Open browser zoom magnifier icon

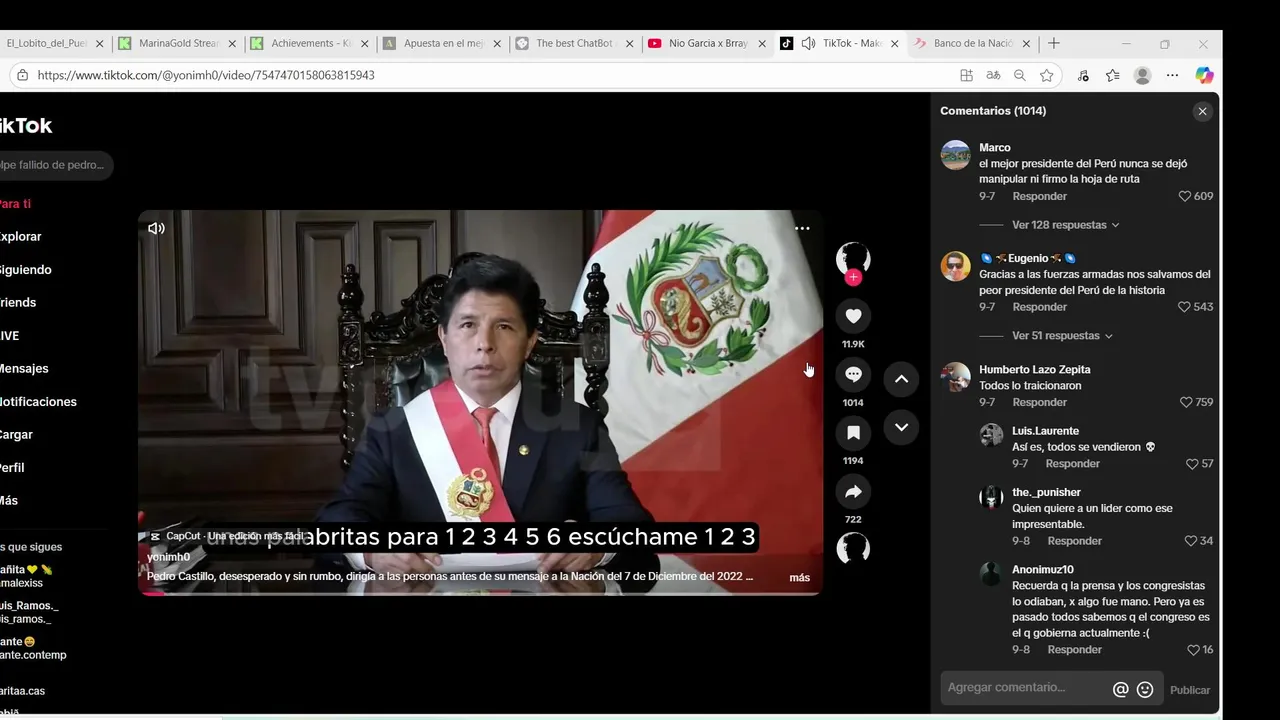(1019, 75)
